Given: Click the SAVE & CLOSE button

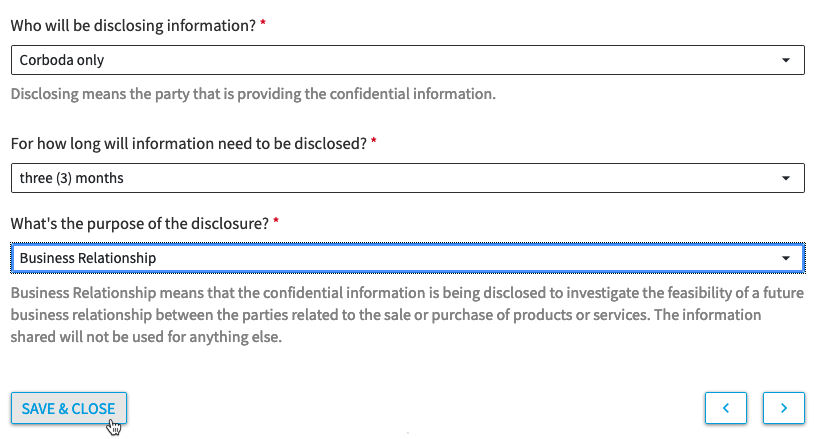Looking at the screenshot, I should tap(69, 408).
